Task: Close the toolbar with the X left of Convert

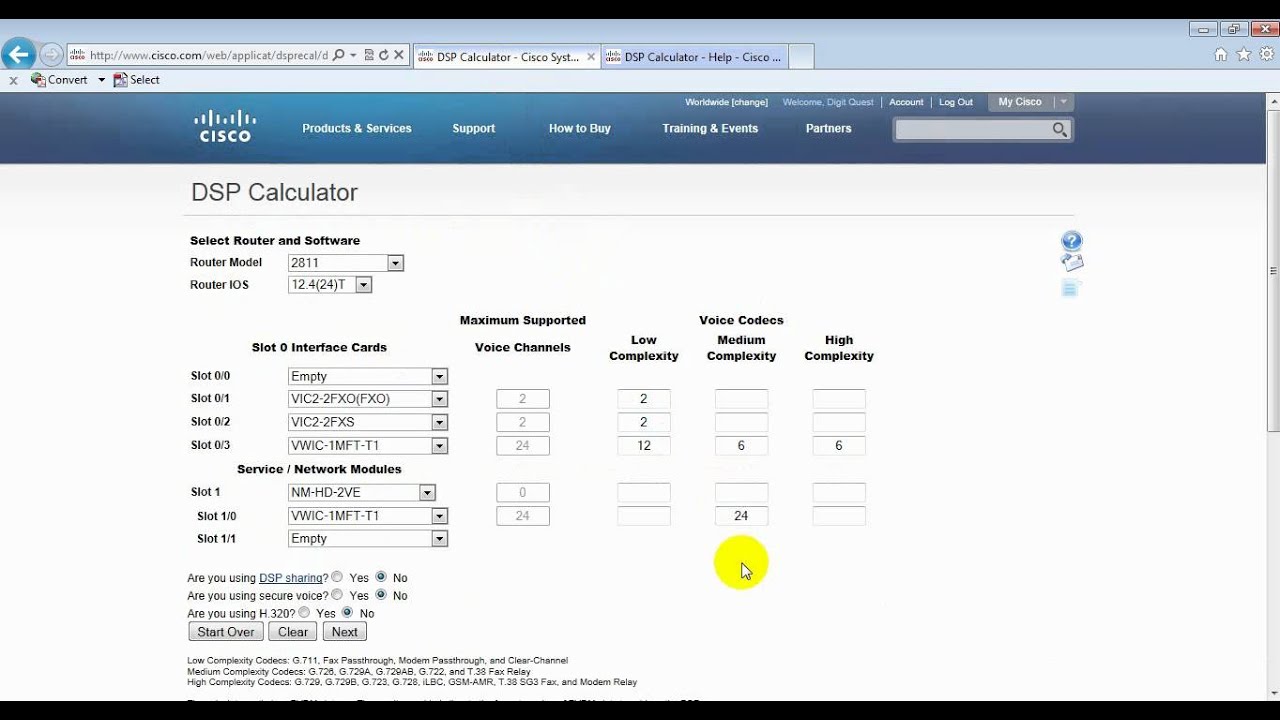Action: [x=13, y=80]
